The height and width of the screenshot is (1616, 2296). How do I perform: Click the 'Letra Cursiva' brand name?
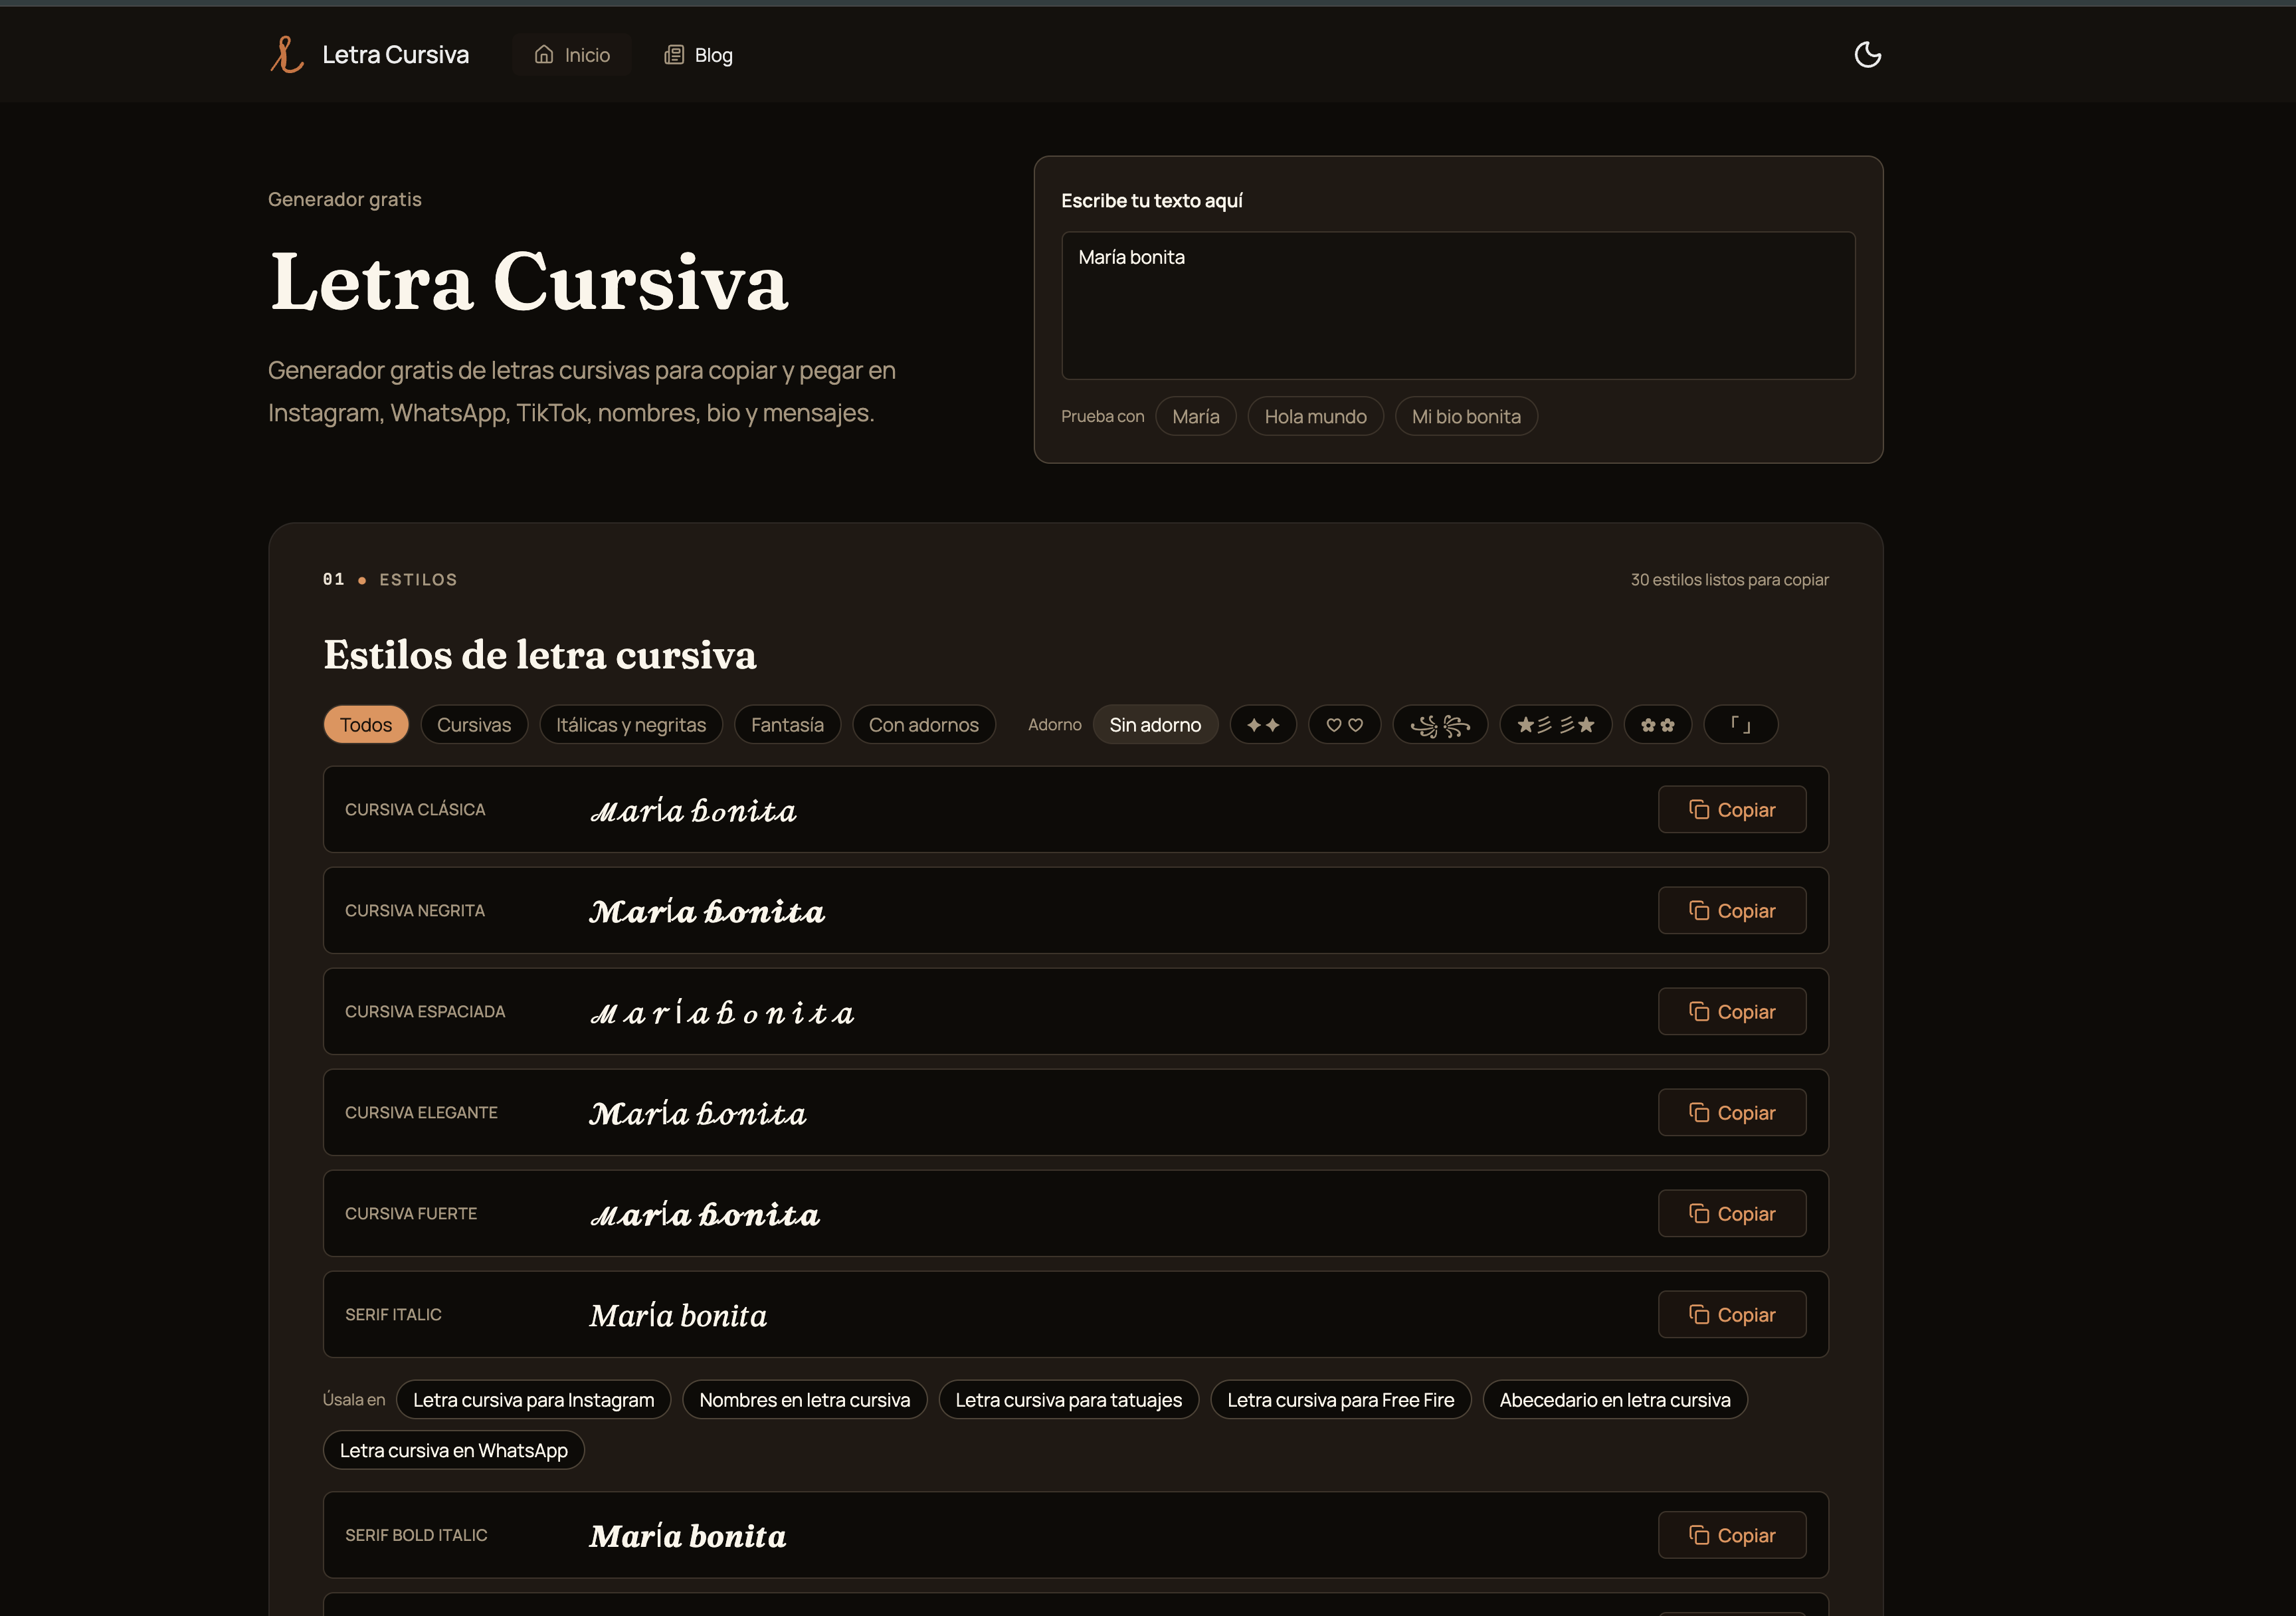(x=395, y=55)
